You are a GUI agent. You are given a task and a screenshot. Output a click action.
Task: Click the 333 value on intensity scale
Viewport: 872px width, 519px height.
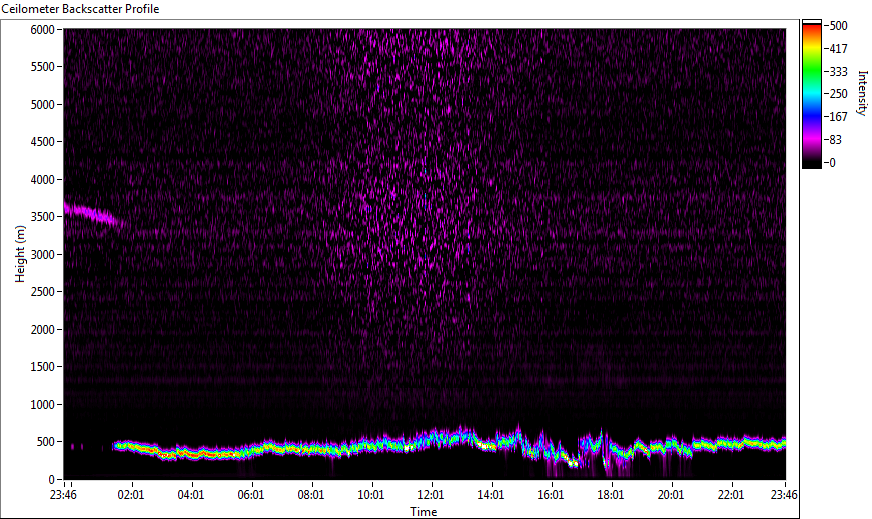(x=838, y=71)
